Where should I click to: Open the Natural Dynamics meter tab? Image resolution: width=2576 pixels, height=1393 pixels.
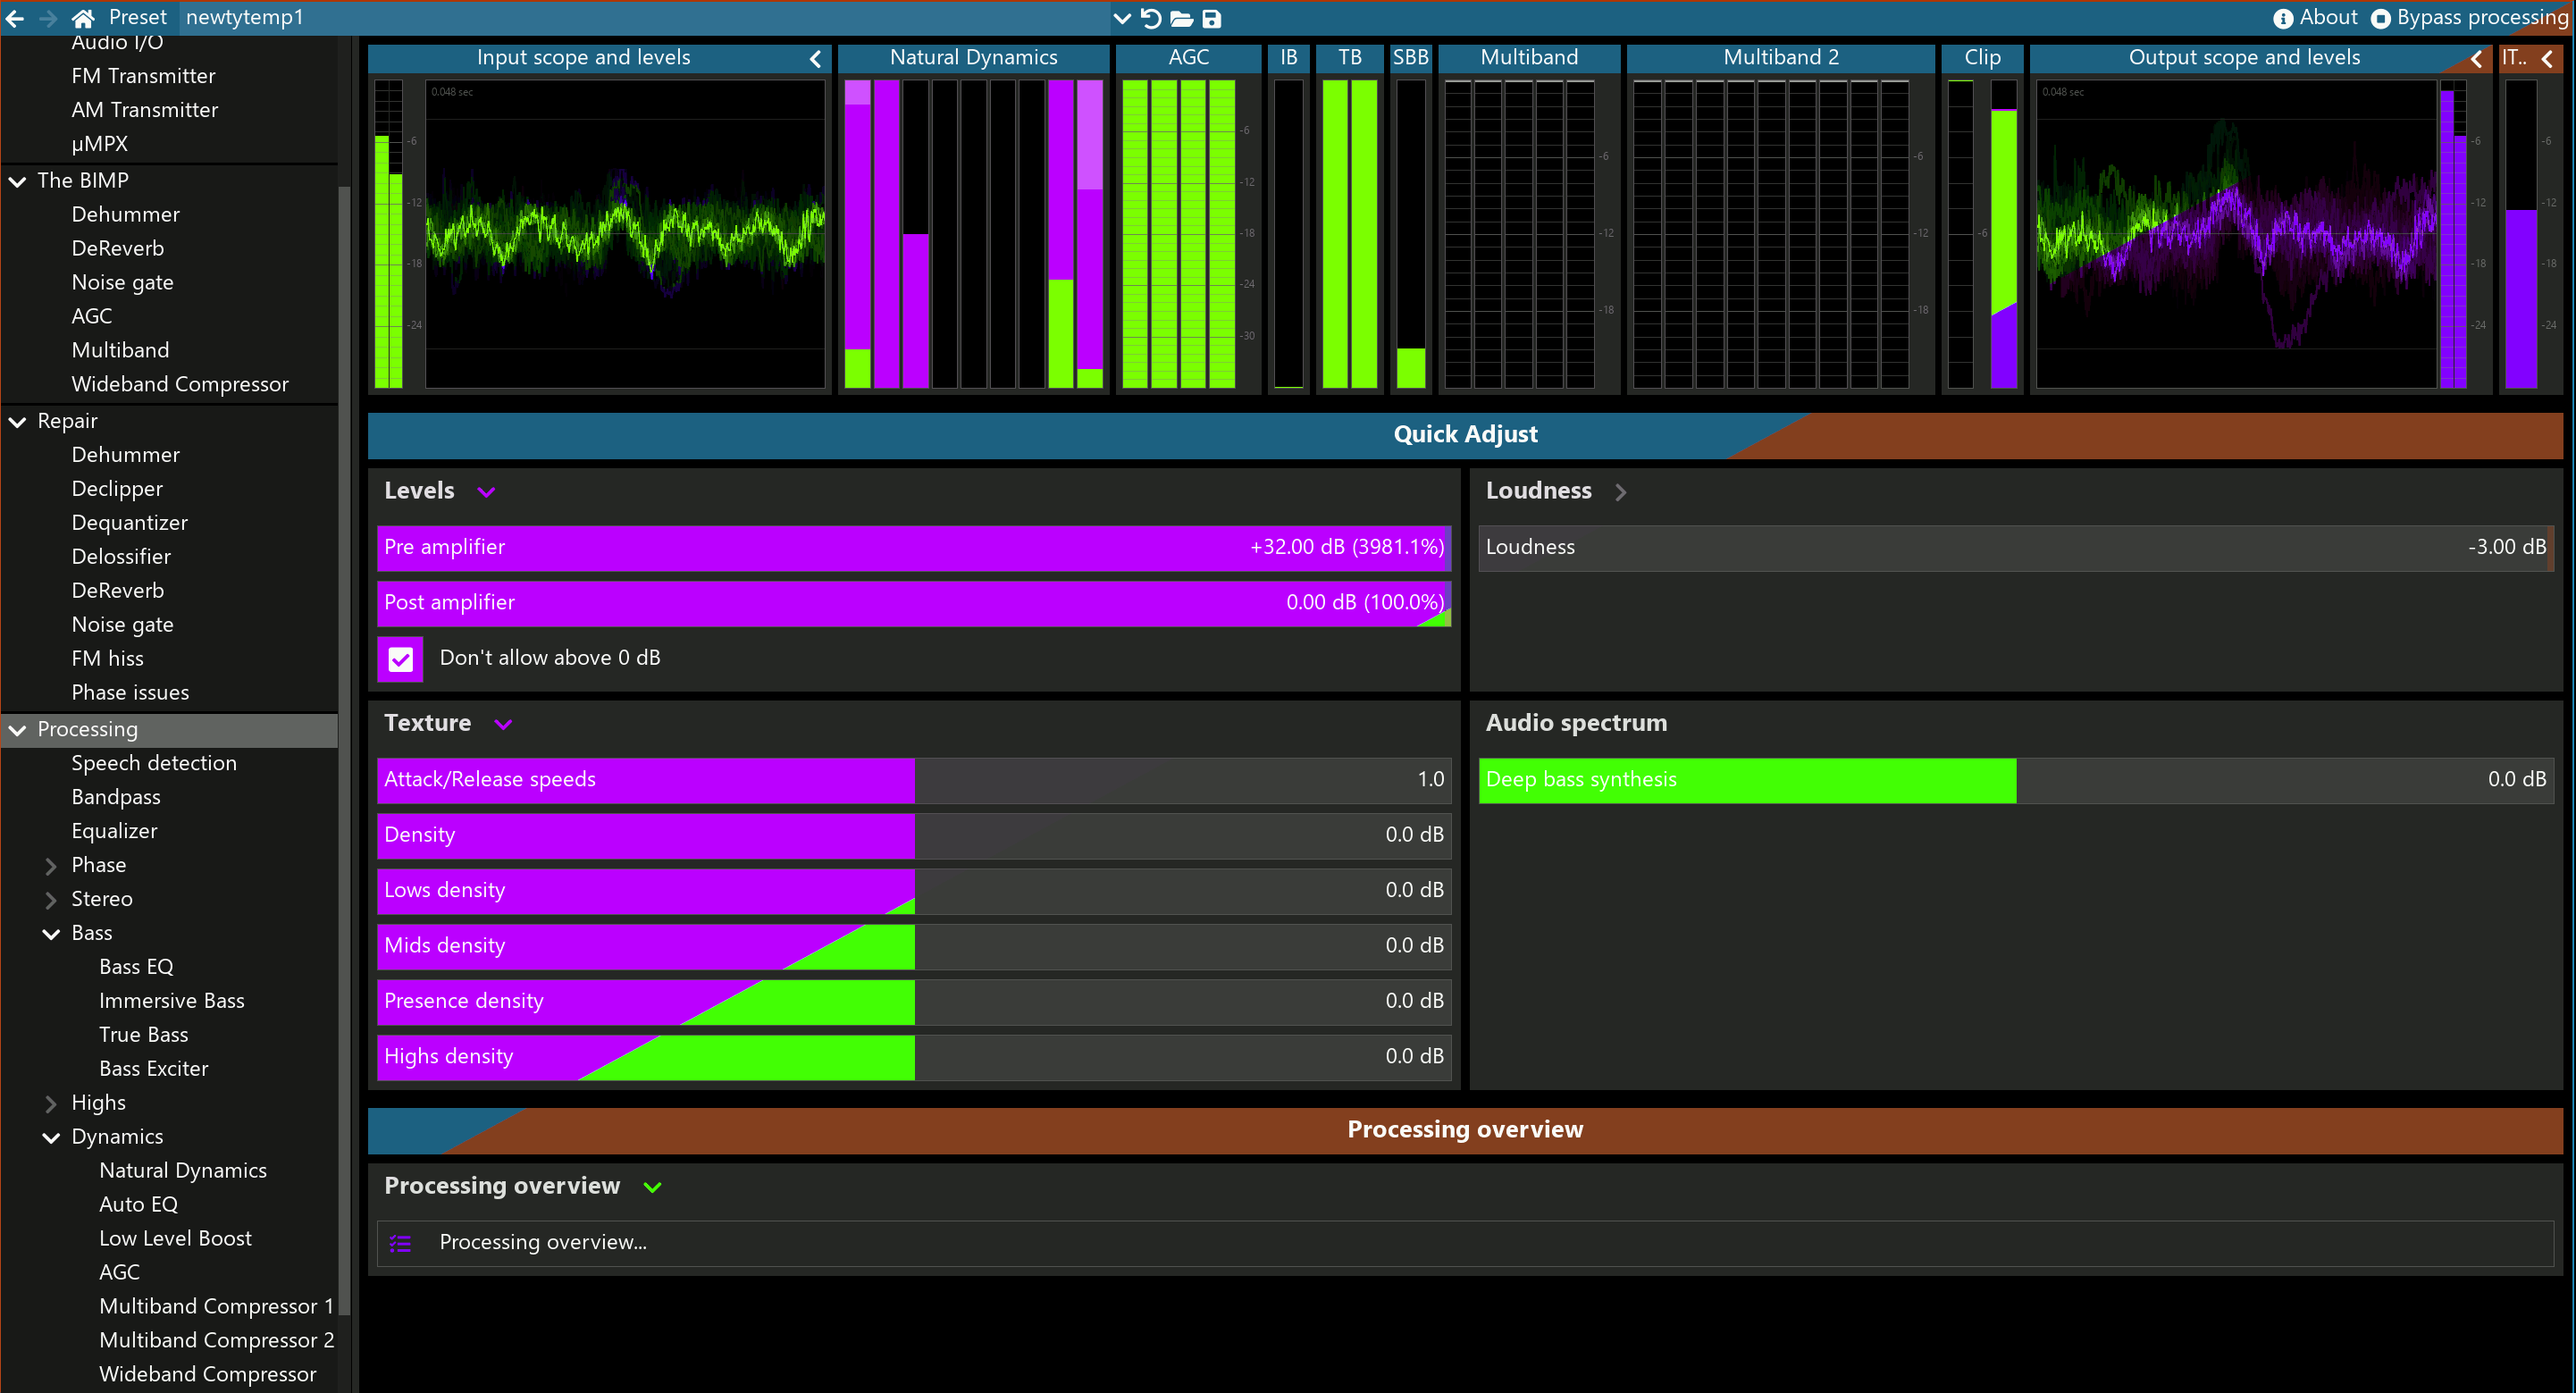973,58
